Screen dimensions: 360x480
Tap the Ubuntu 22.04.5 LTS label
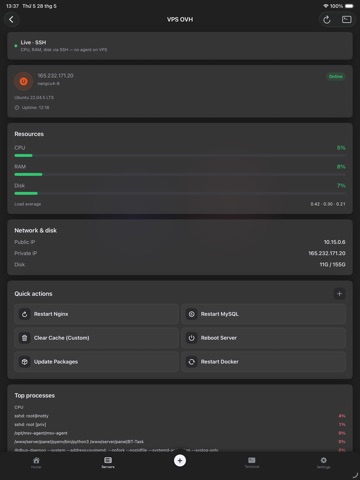pyautogui.click(x=34, y=98)
